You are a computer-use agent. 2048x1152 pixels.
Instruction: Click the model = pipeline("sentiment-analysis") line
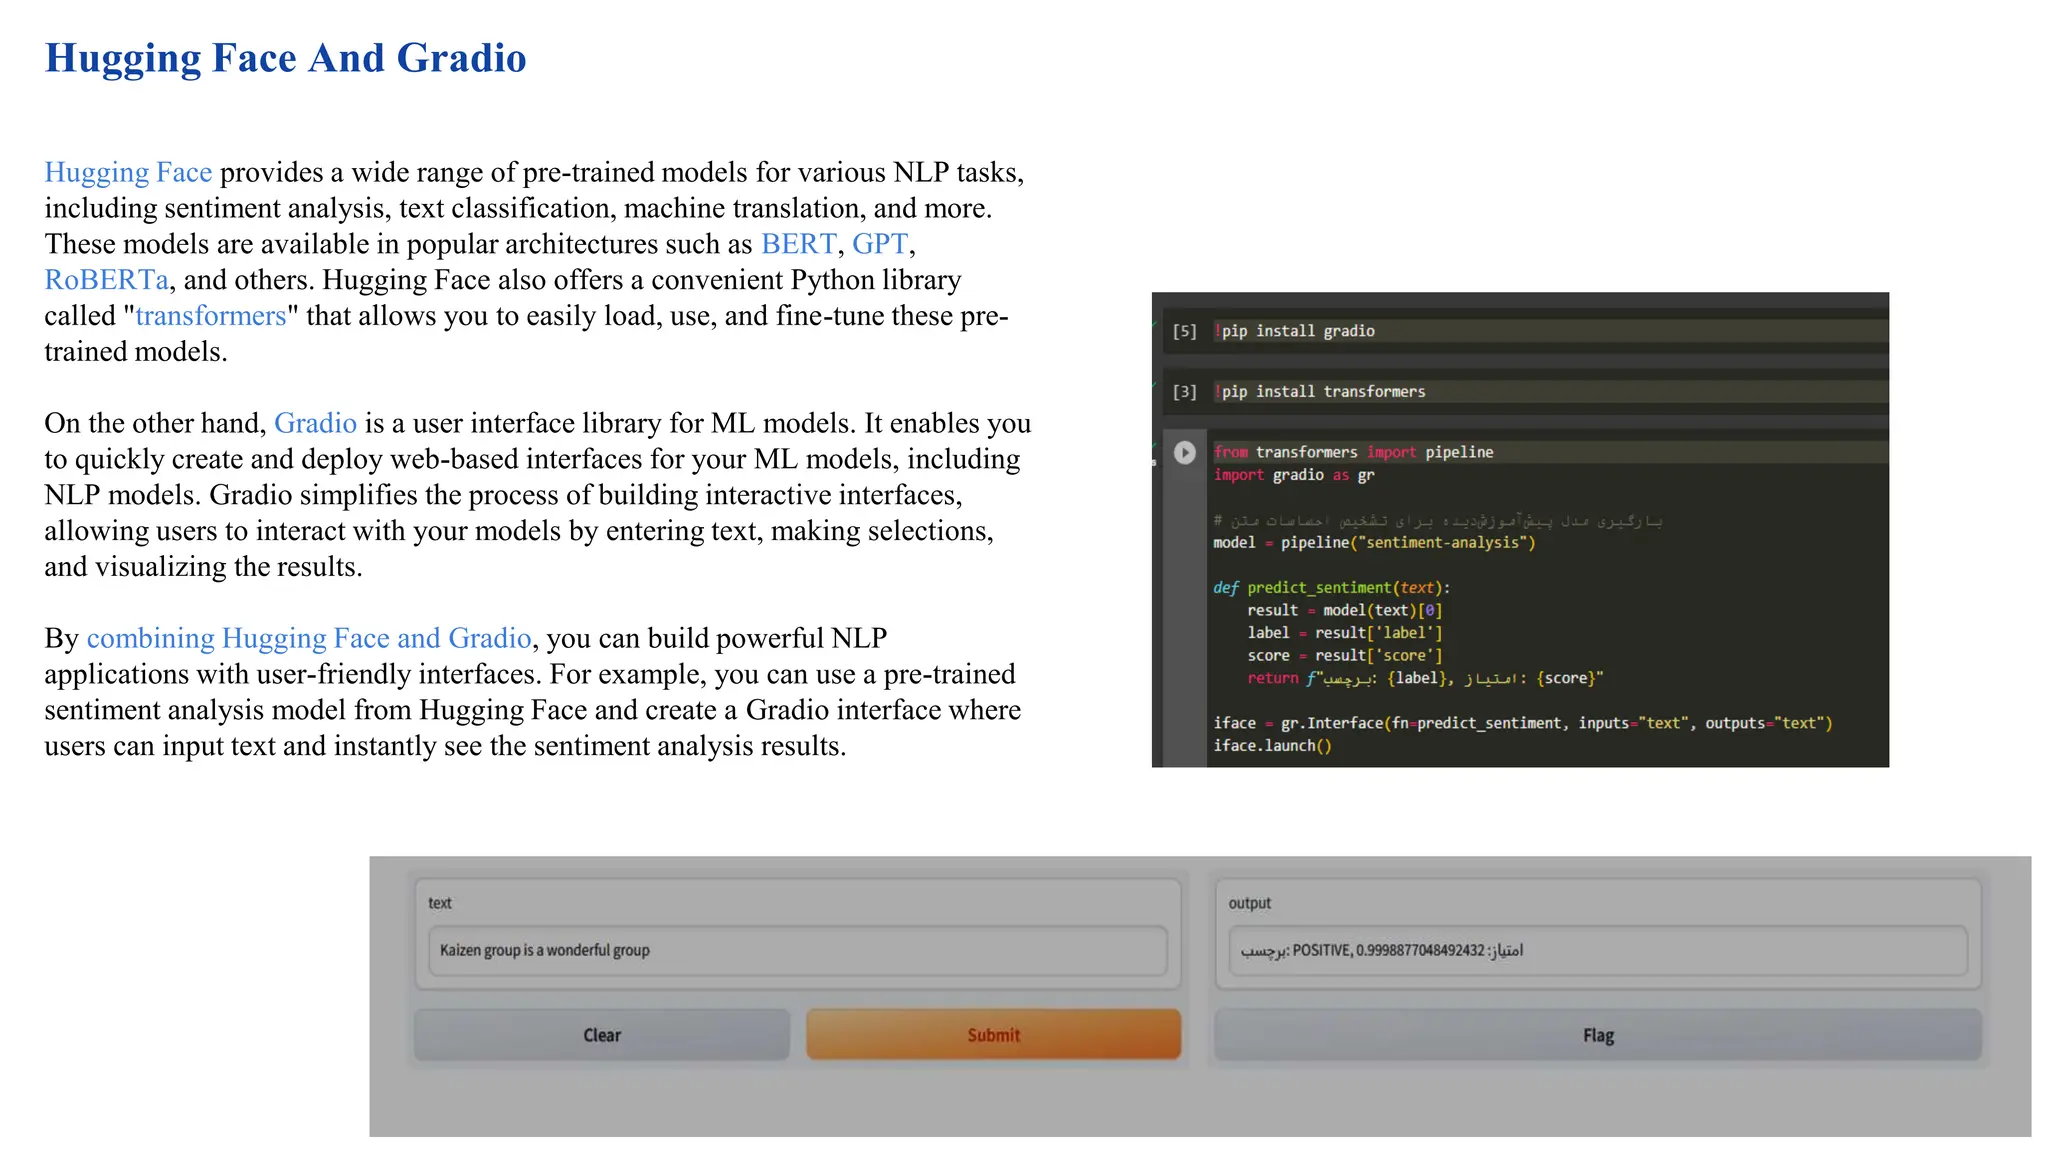(x=1374, y=543)
